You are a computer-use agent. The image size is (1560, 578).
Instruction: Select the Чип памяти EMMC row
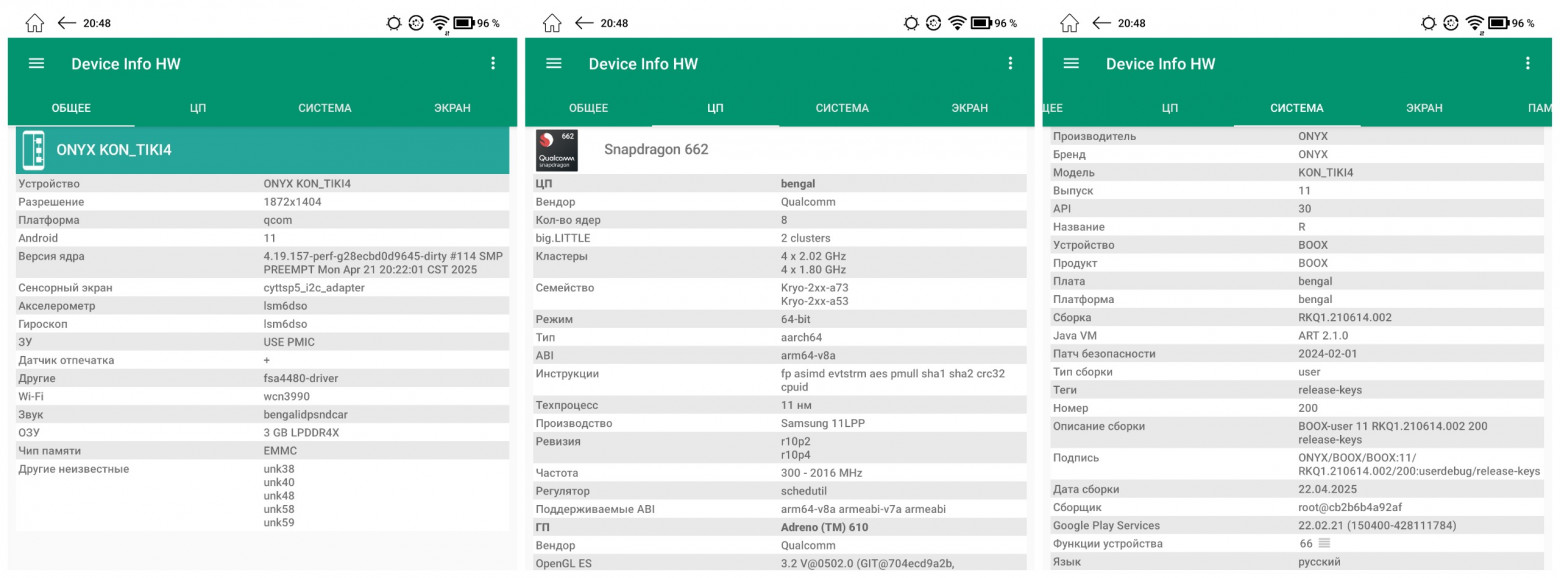pyautogui.click(x=262, y=451)
